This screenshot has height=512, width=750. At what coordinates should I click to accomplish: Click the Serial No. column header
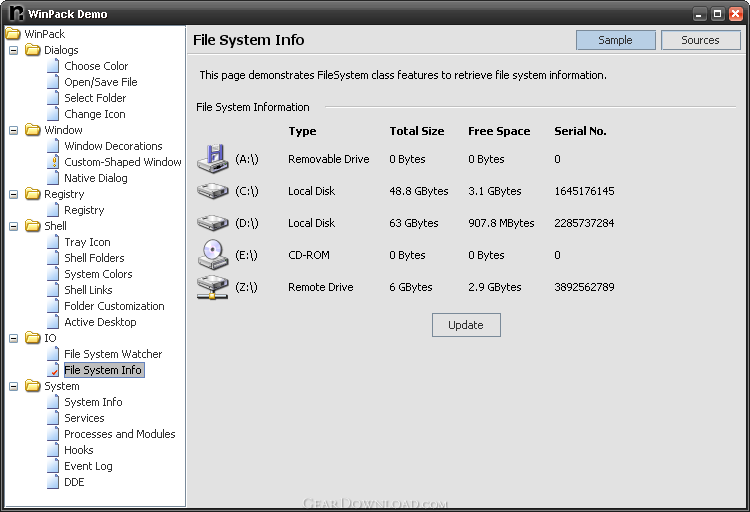point(580,131)
